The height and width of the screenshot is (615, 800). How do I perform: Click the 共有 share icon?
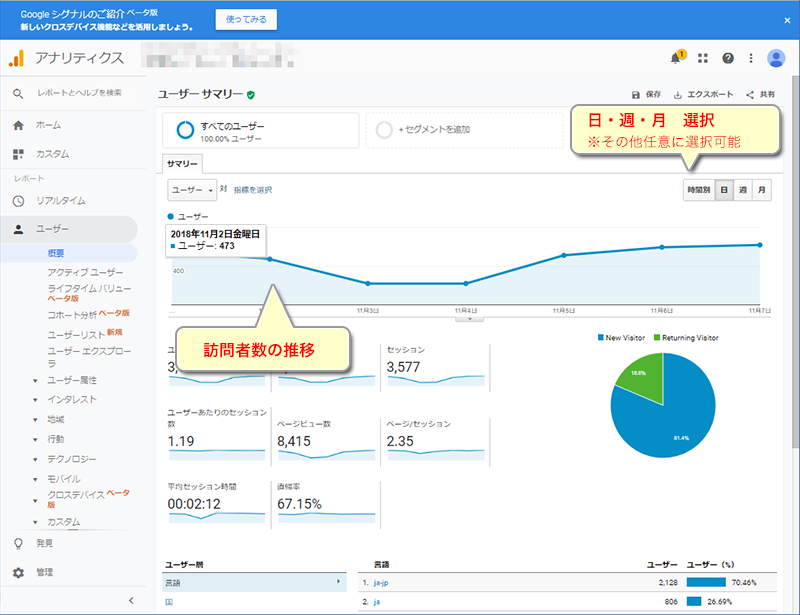click(x=750, y=95)
